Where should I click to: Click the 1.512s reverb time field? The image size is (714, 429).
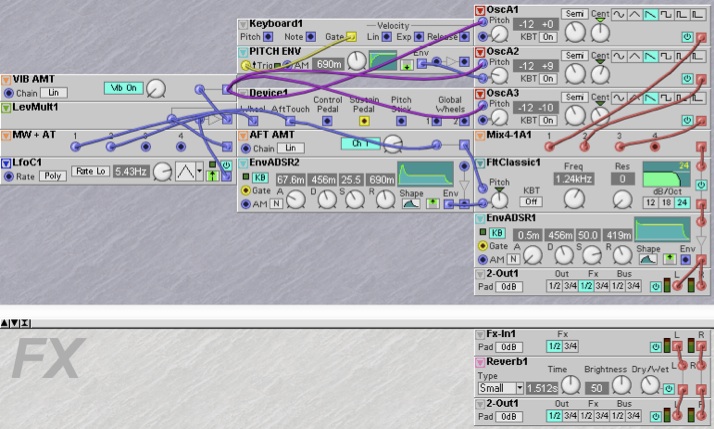541,387
